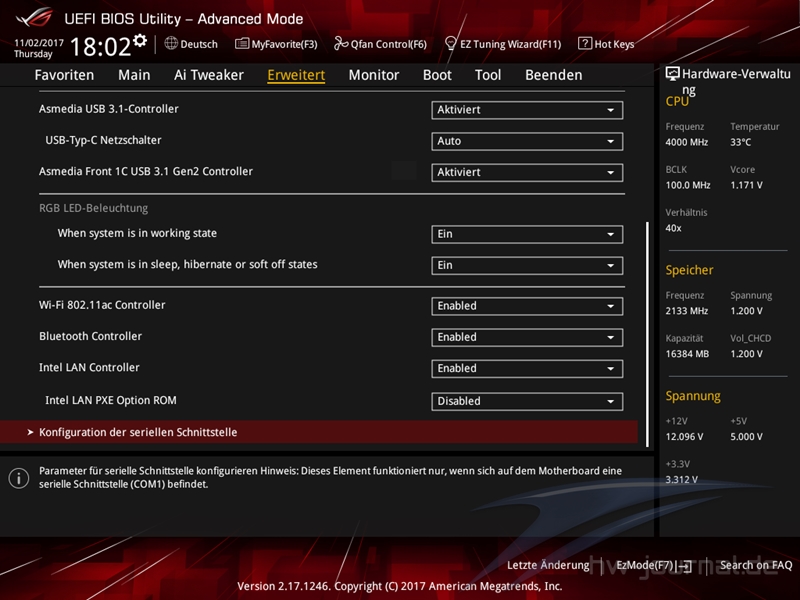Click the EzMode(F7) switch arrow icon

685,566
